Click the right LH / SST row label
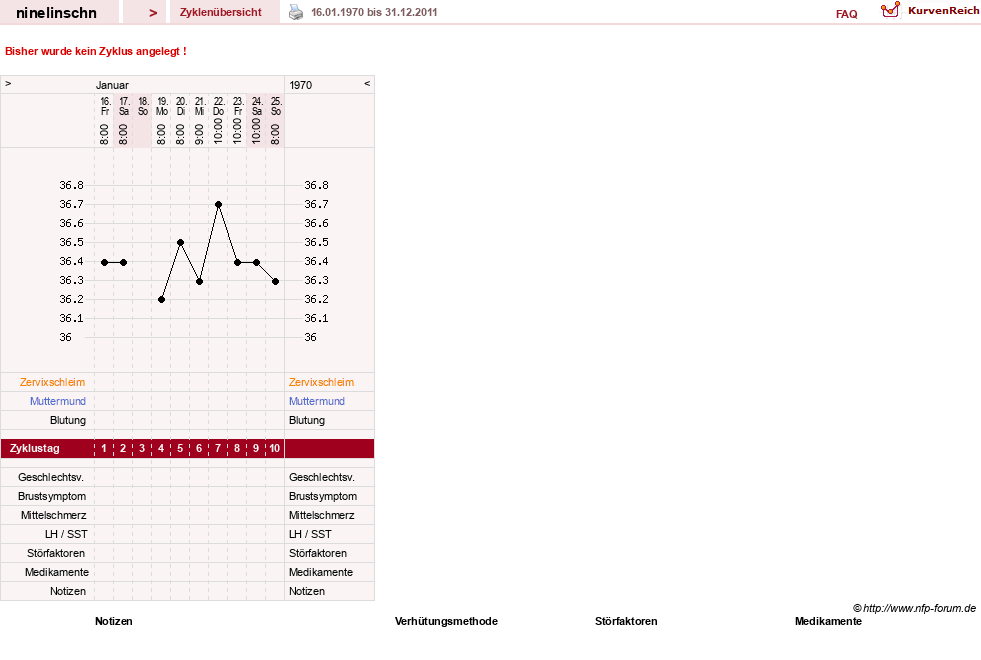Viewport: 981px width, 660px height. pos(310,534)
